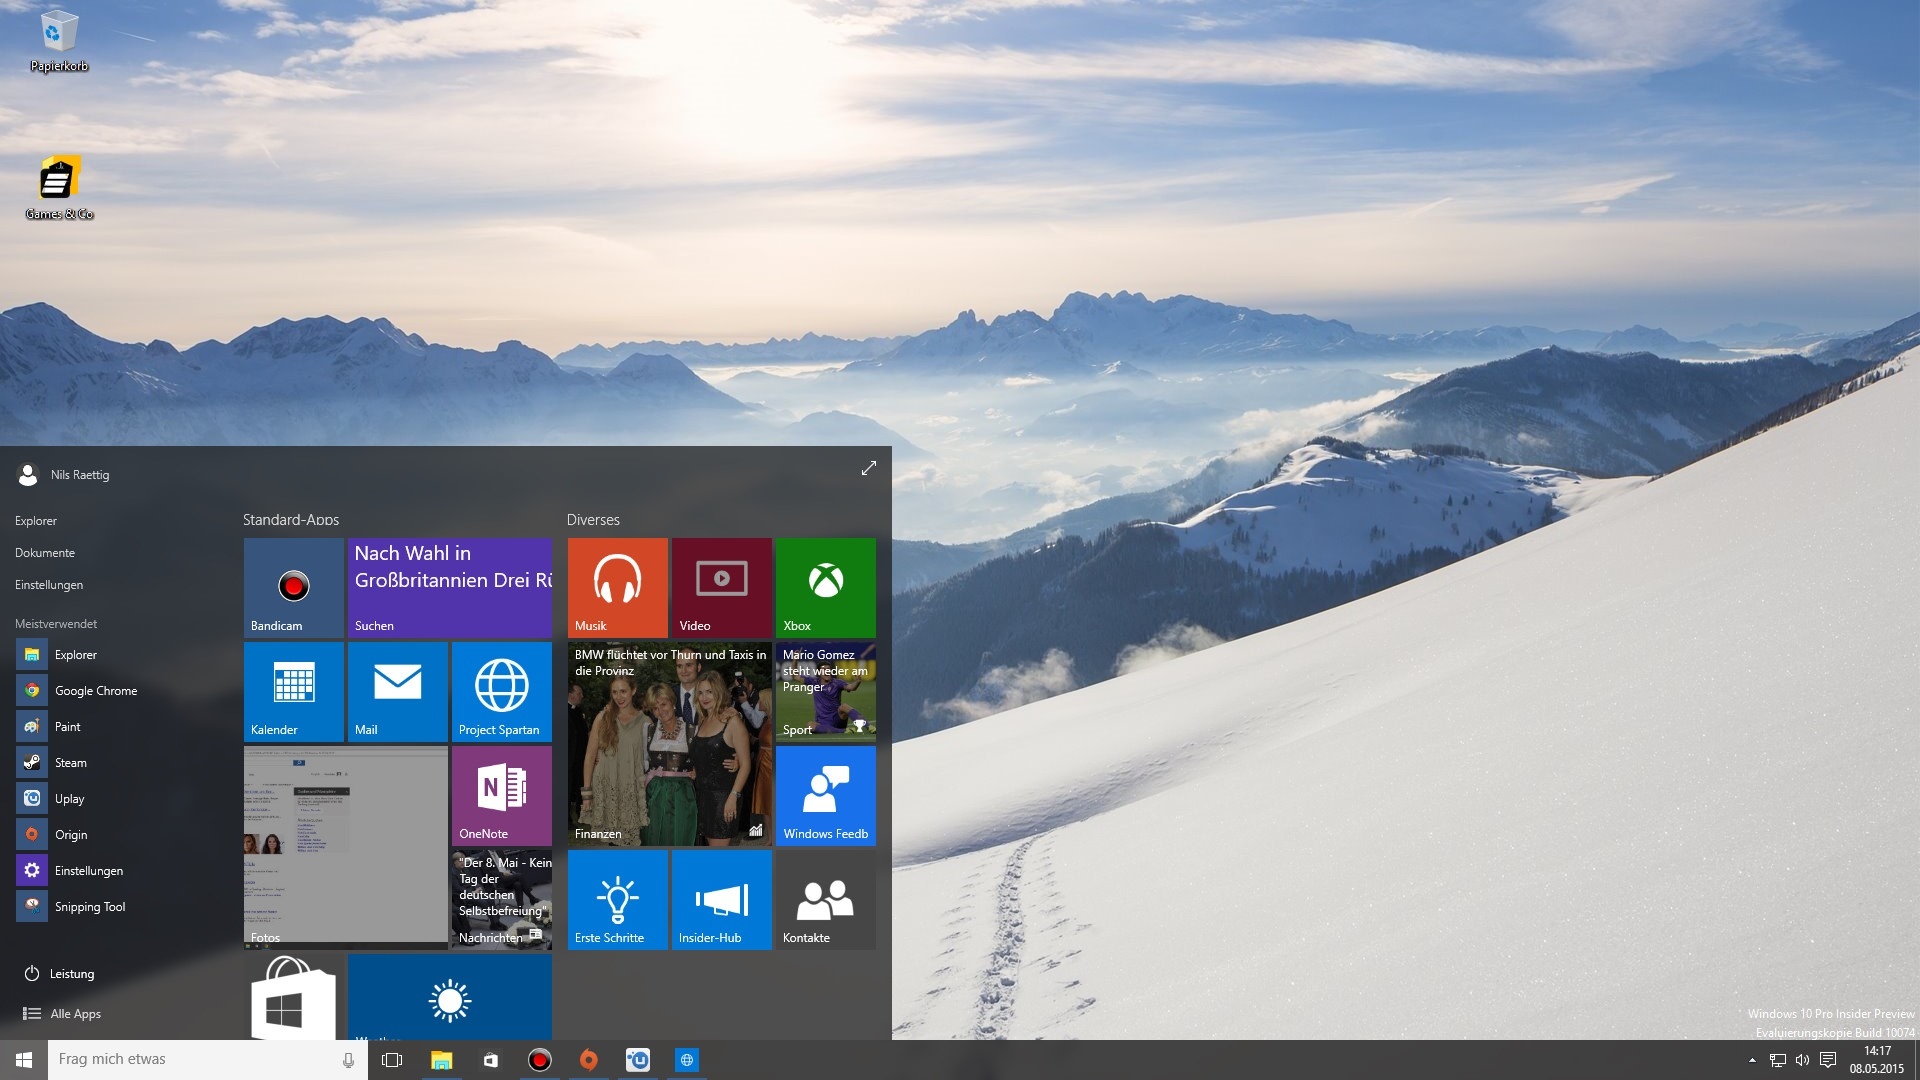Viewport: 1920px width, 1080px height.
Task: Open Einstellungen with gear icon
Action: 120,871
